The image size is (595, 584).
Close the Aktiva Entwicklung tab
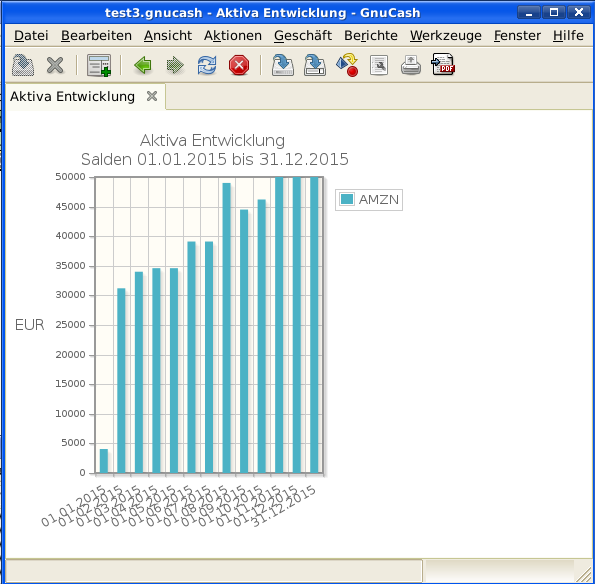(x=152, y=96)
